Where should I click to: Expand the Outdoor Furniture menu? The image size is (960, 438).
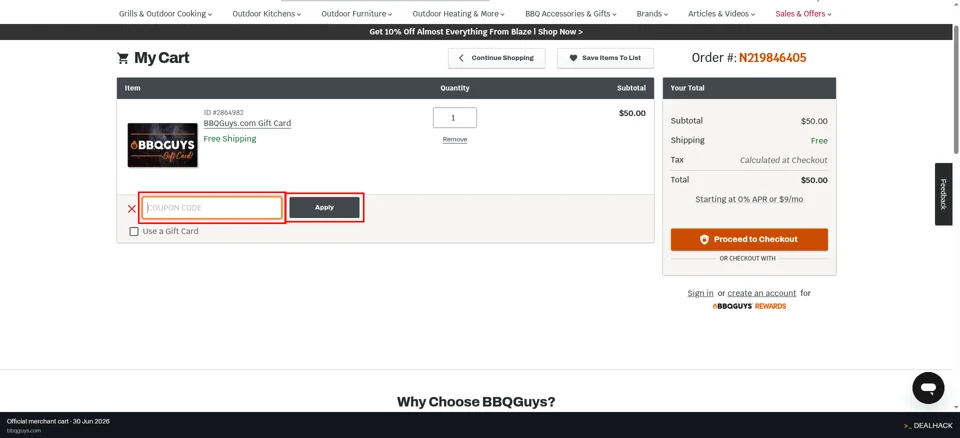click(356, 13)
